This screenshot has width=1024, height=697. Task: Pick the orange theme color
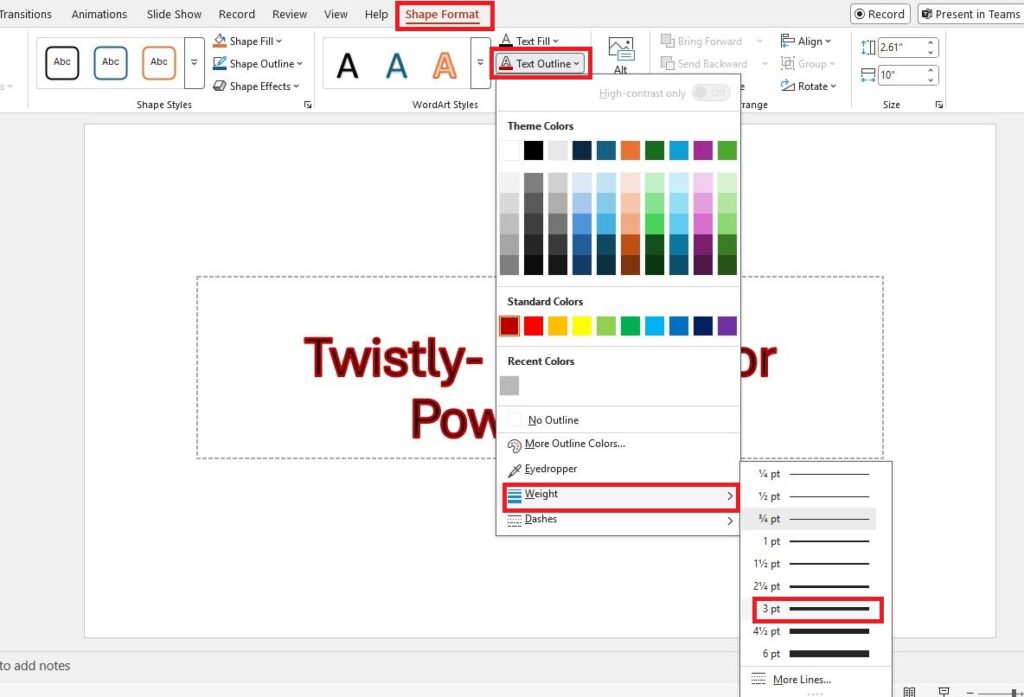(x=630, y=150)
